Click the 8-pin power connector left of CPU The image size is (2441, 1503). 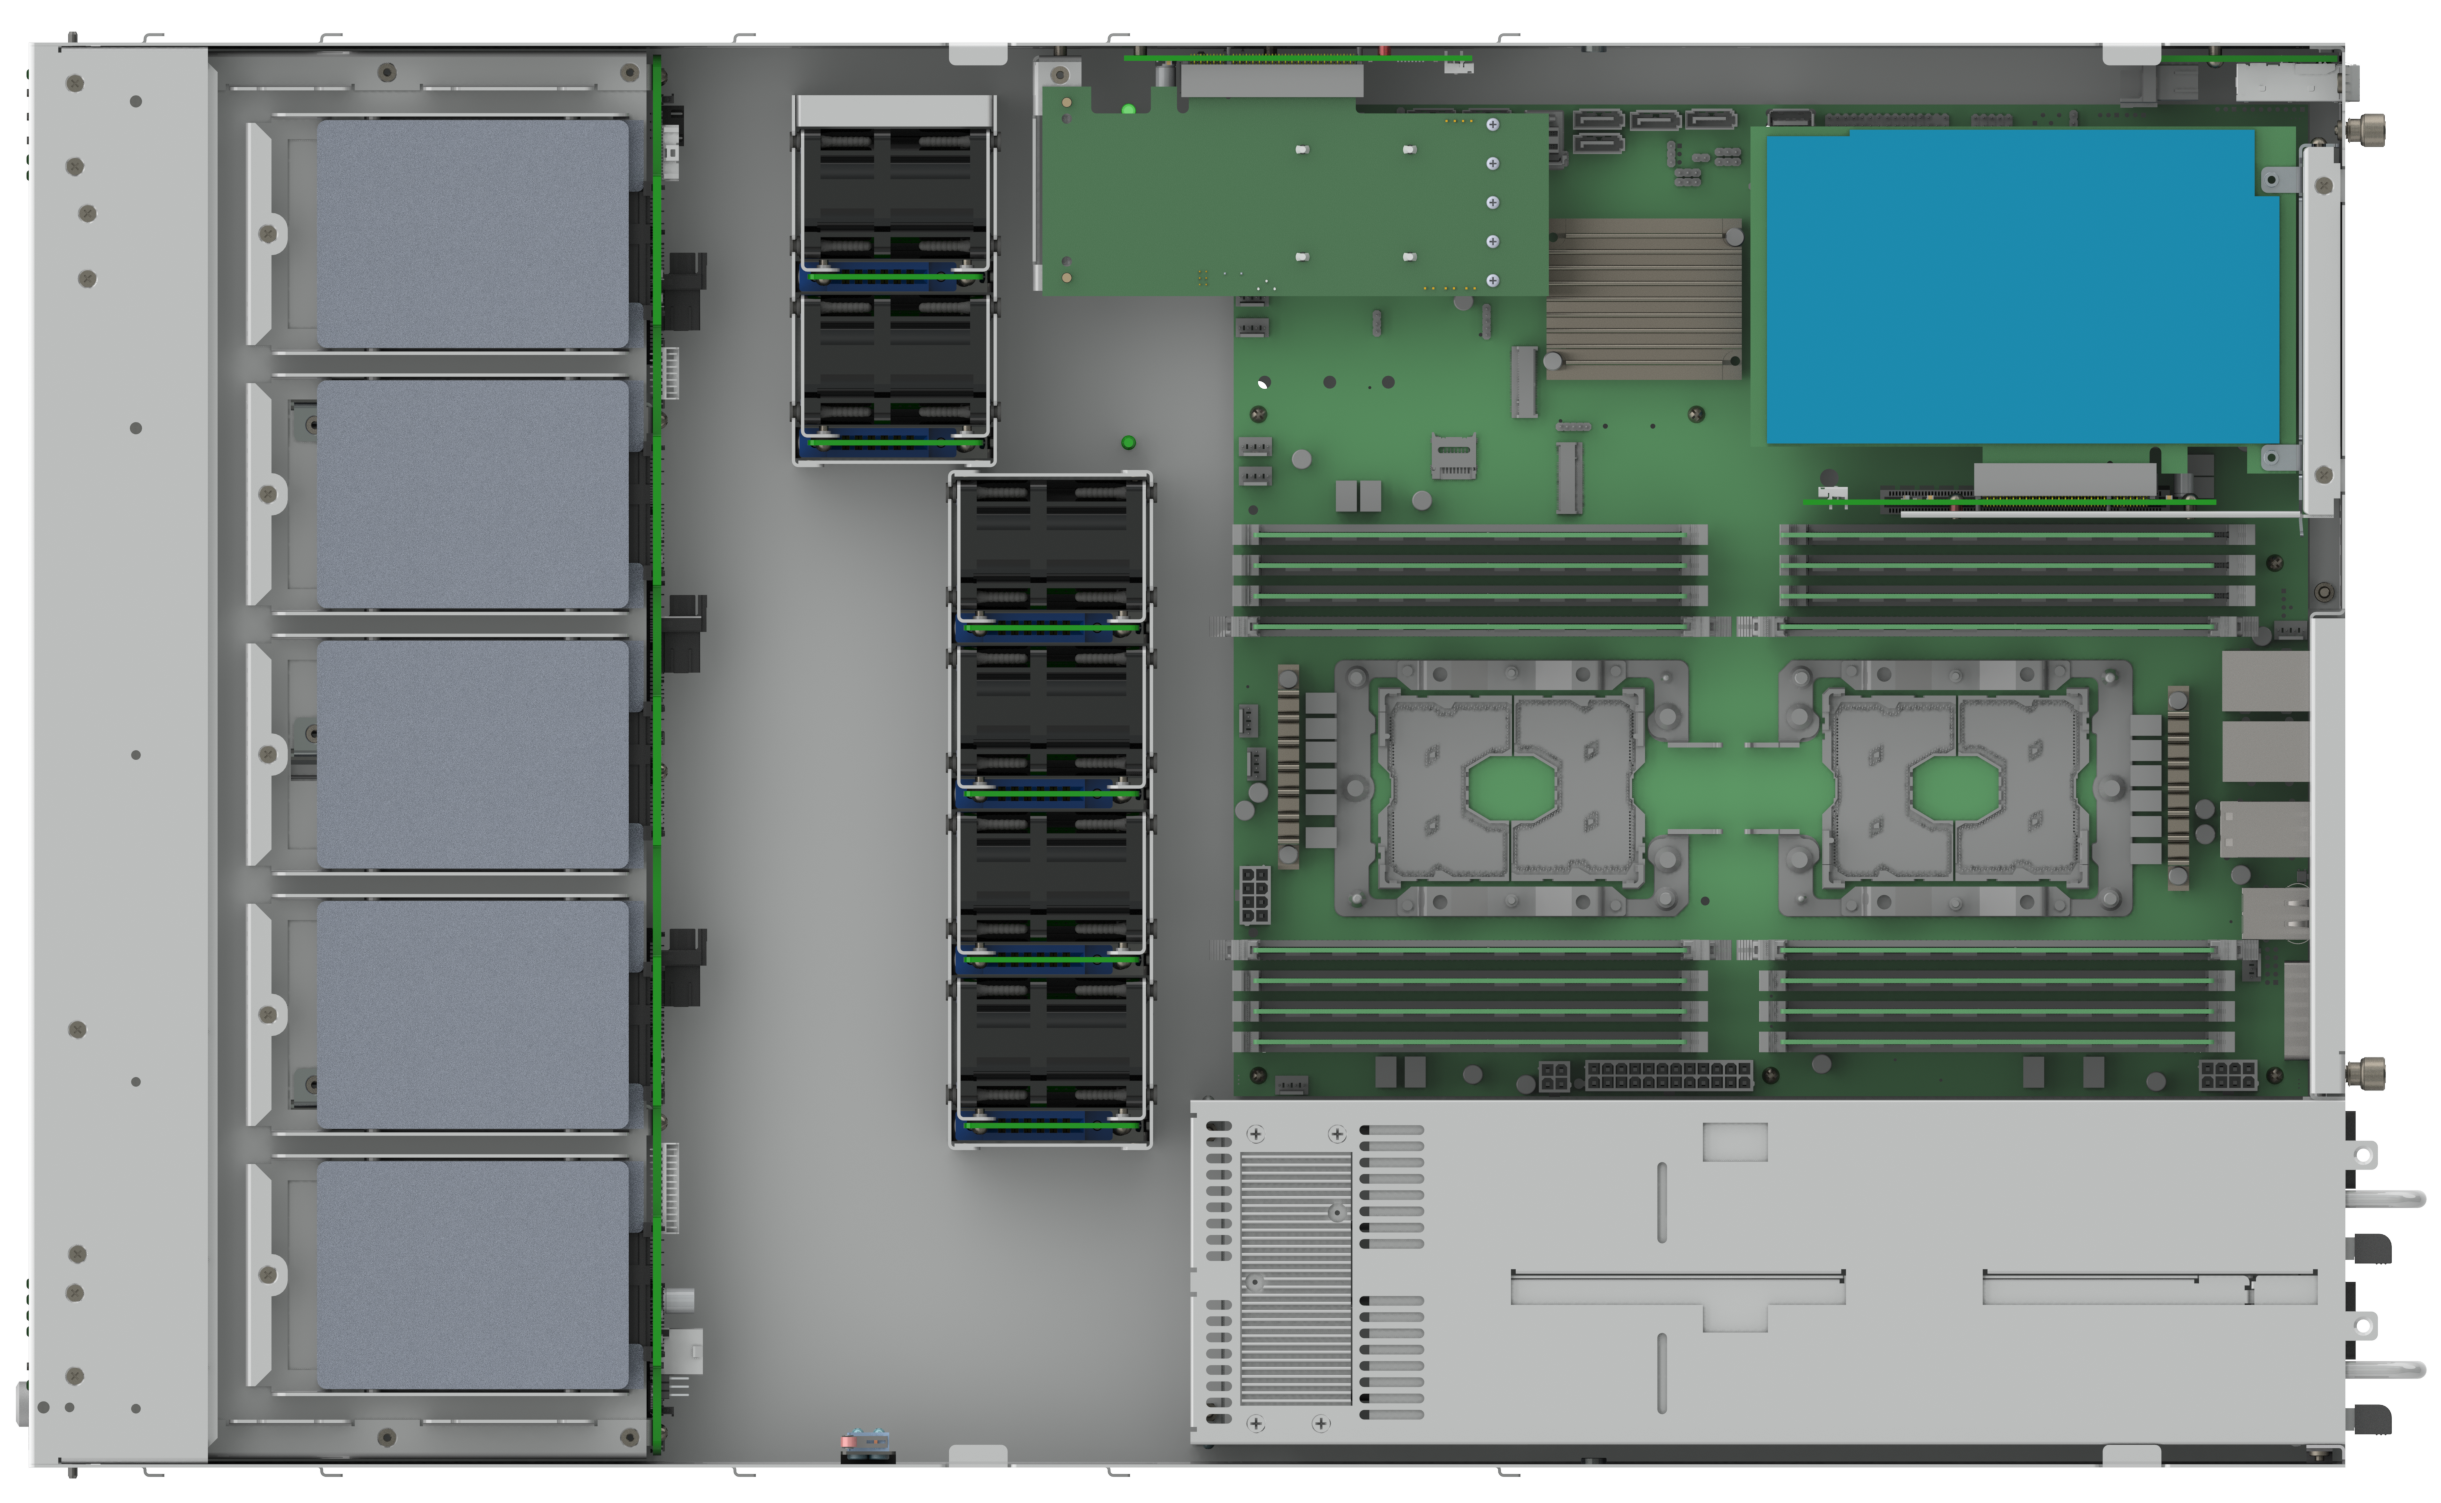click(1255, 894)
